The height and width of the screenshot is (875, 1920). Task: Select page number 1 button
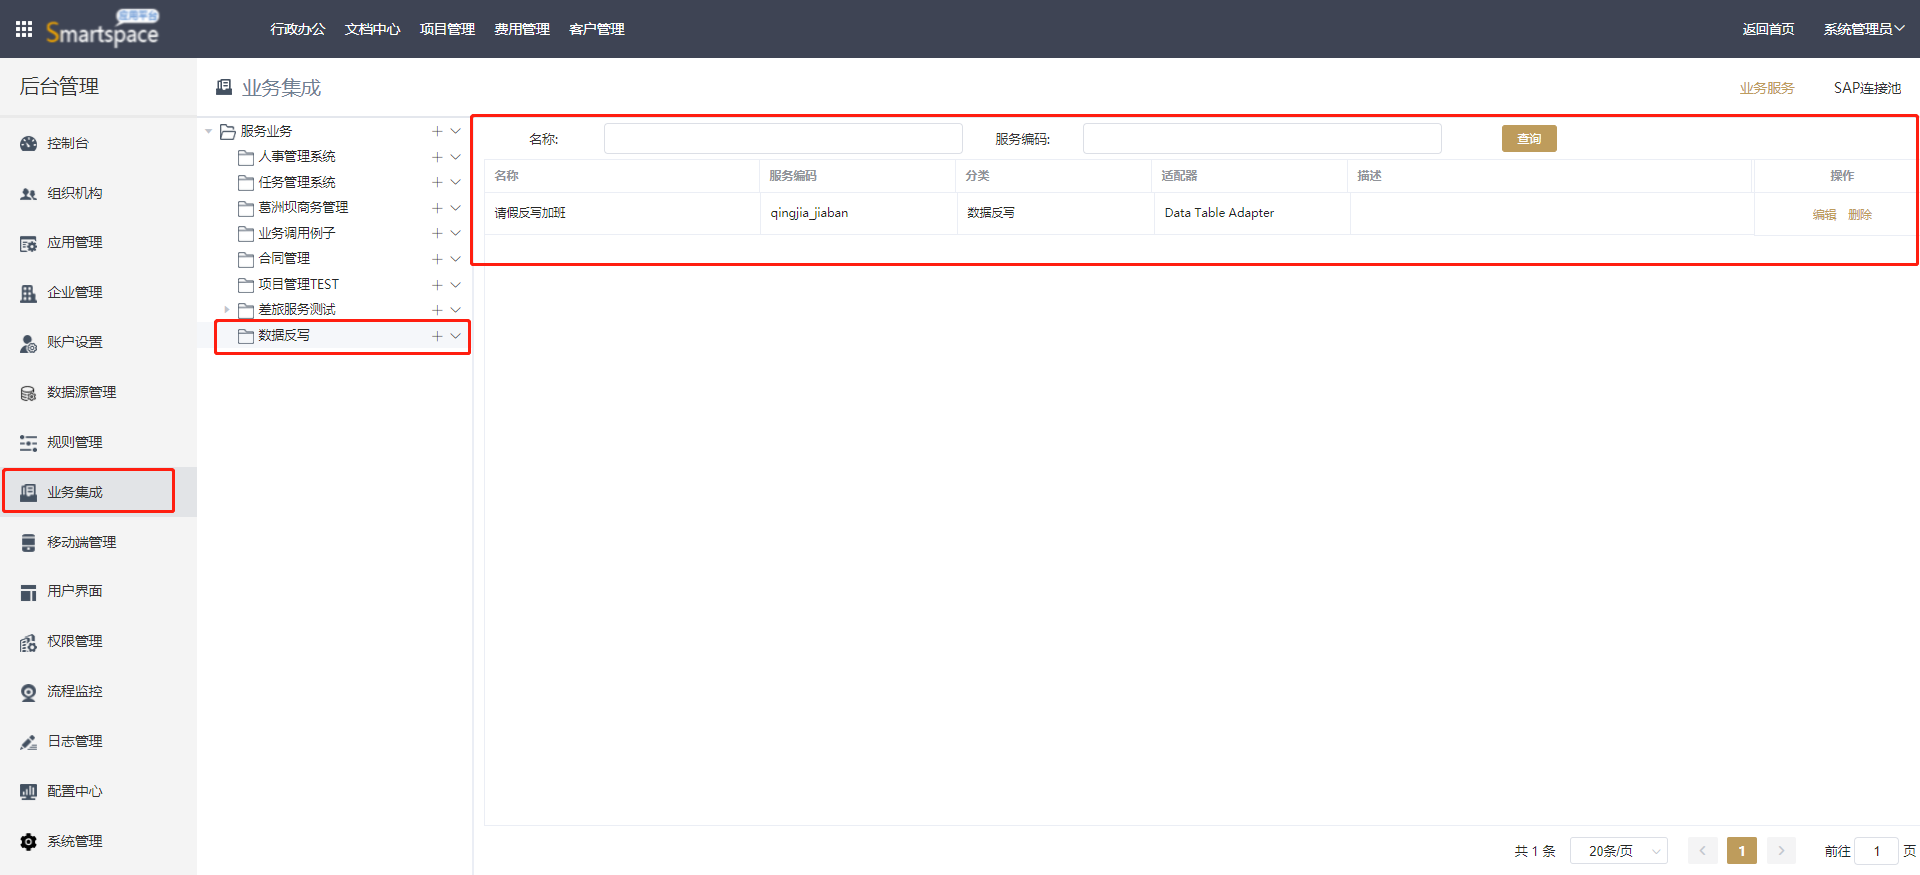pos(1742,851)
